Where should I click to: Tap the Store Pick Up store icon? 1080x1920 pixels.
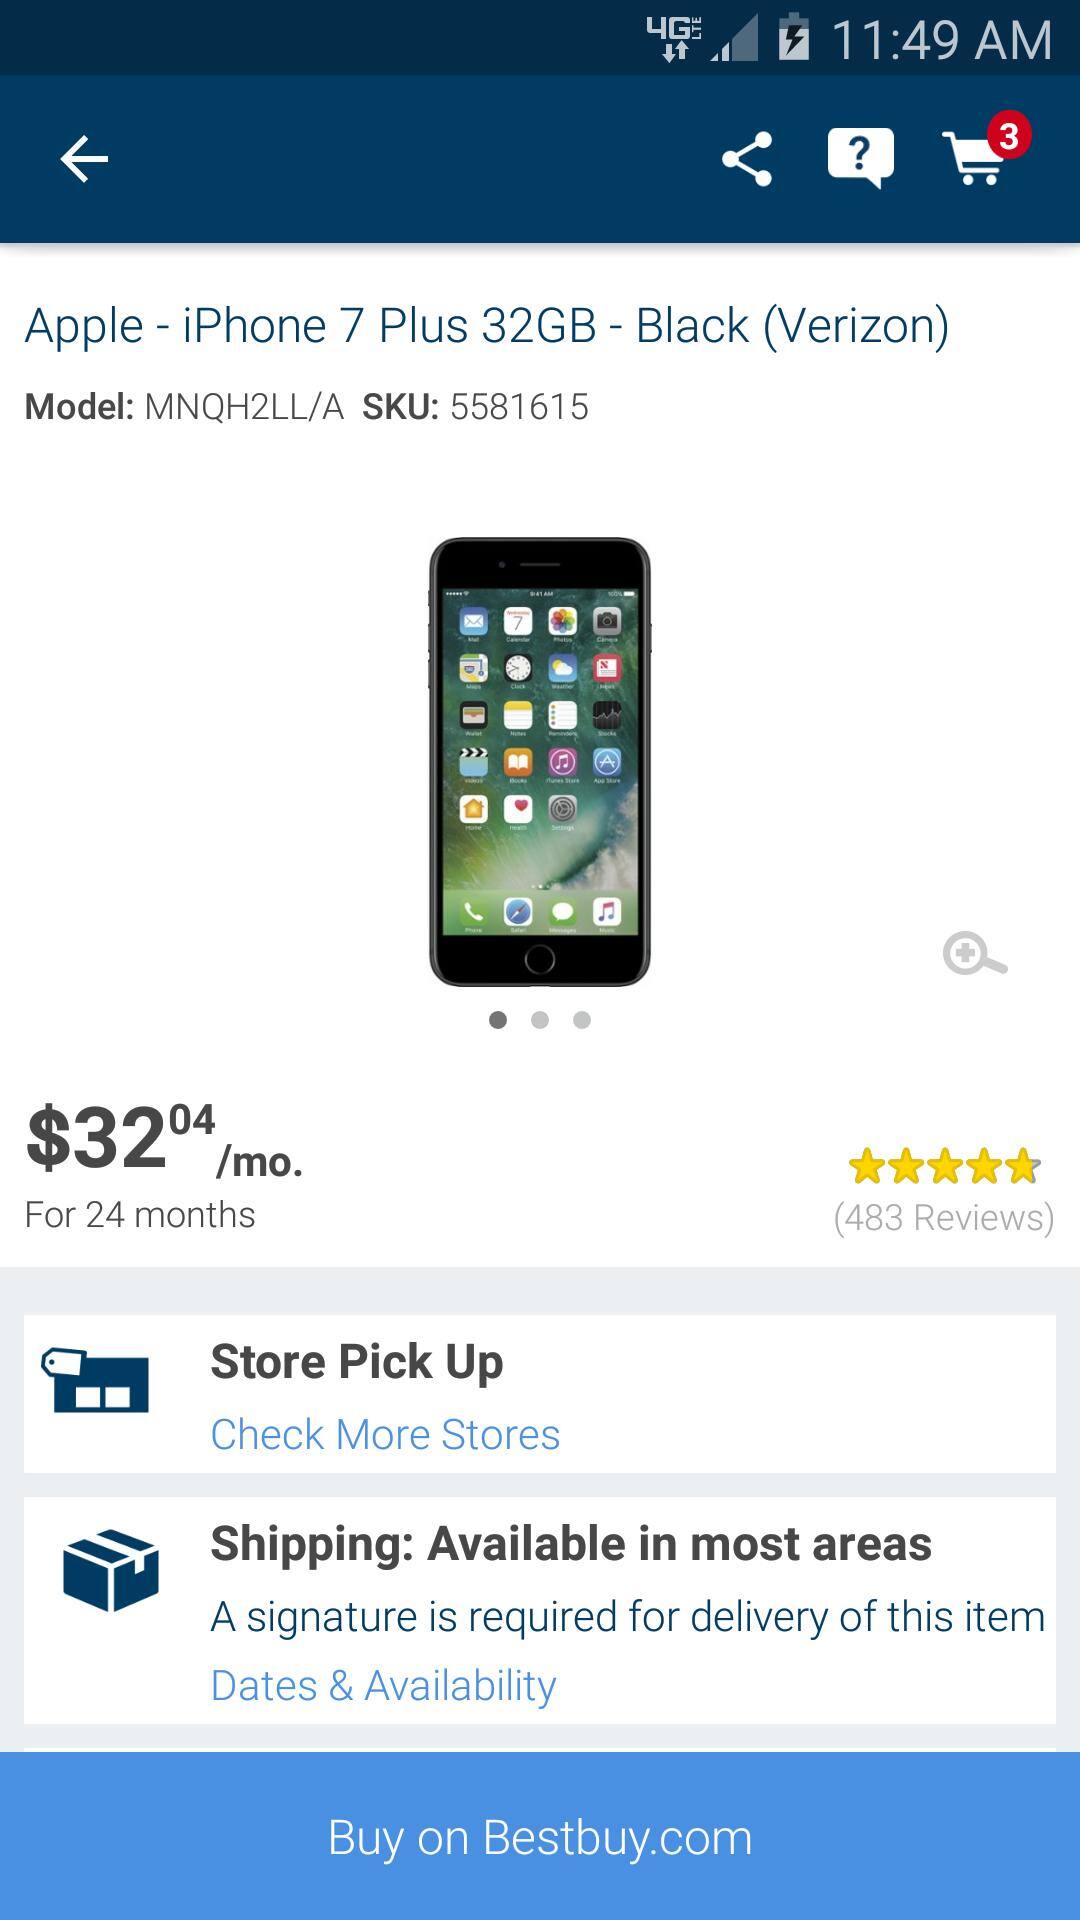95,1380
